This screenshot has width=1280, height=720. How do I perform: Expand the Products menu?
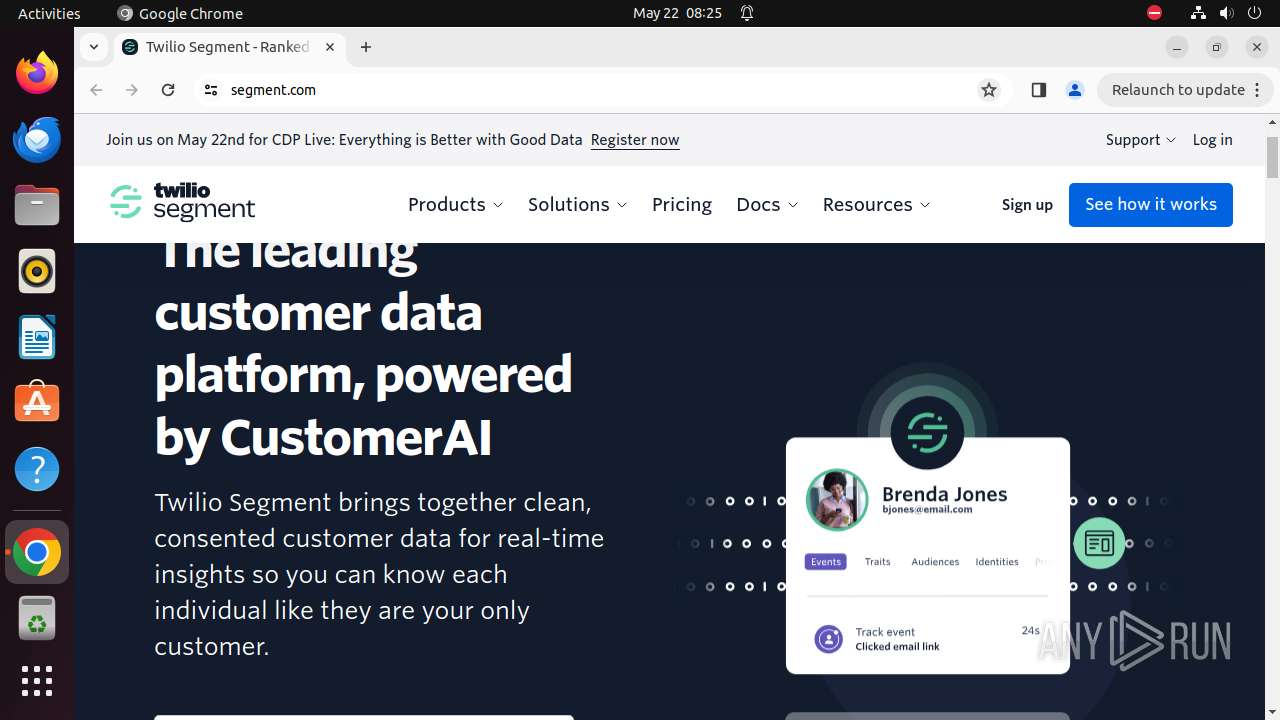tap(455, 204)
